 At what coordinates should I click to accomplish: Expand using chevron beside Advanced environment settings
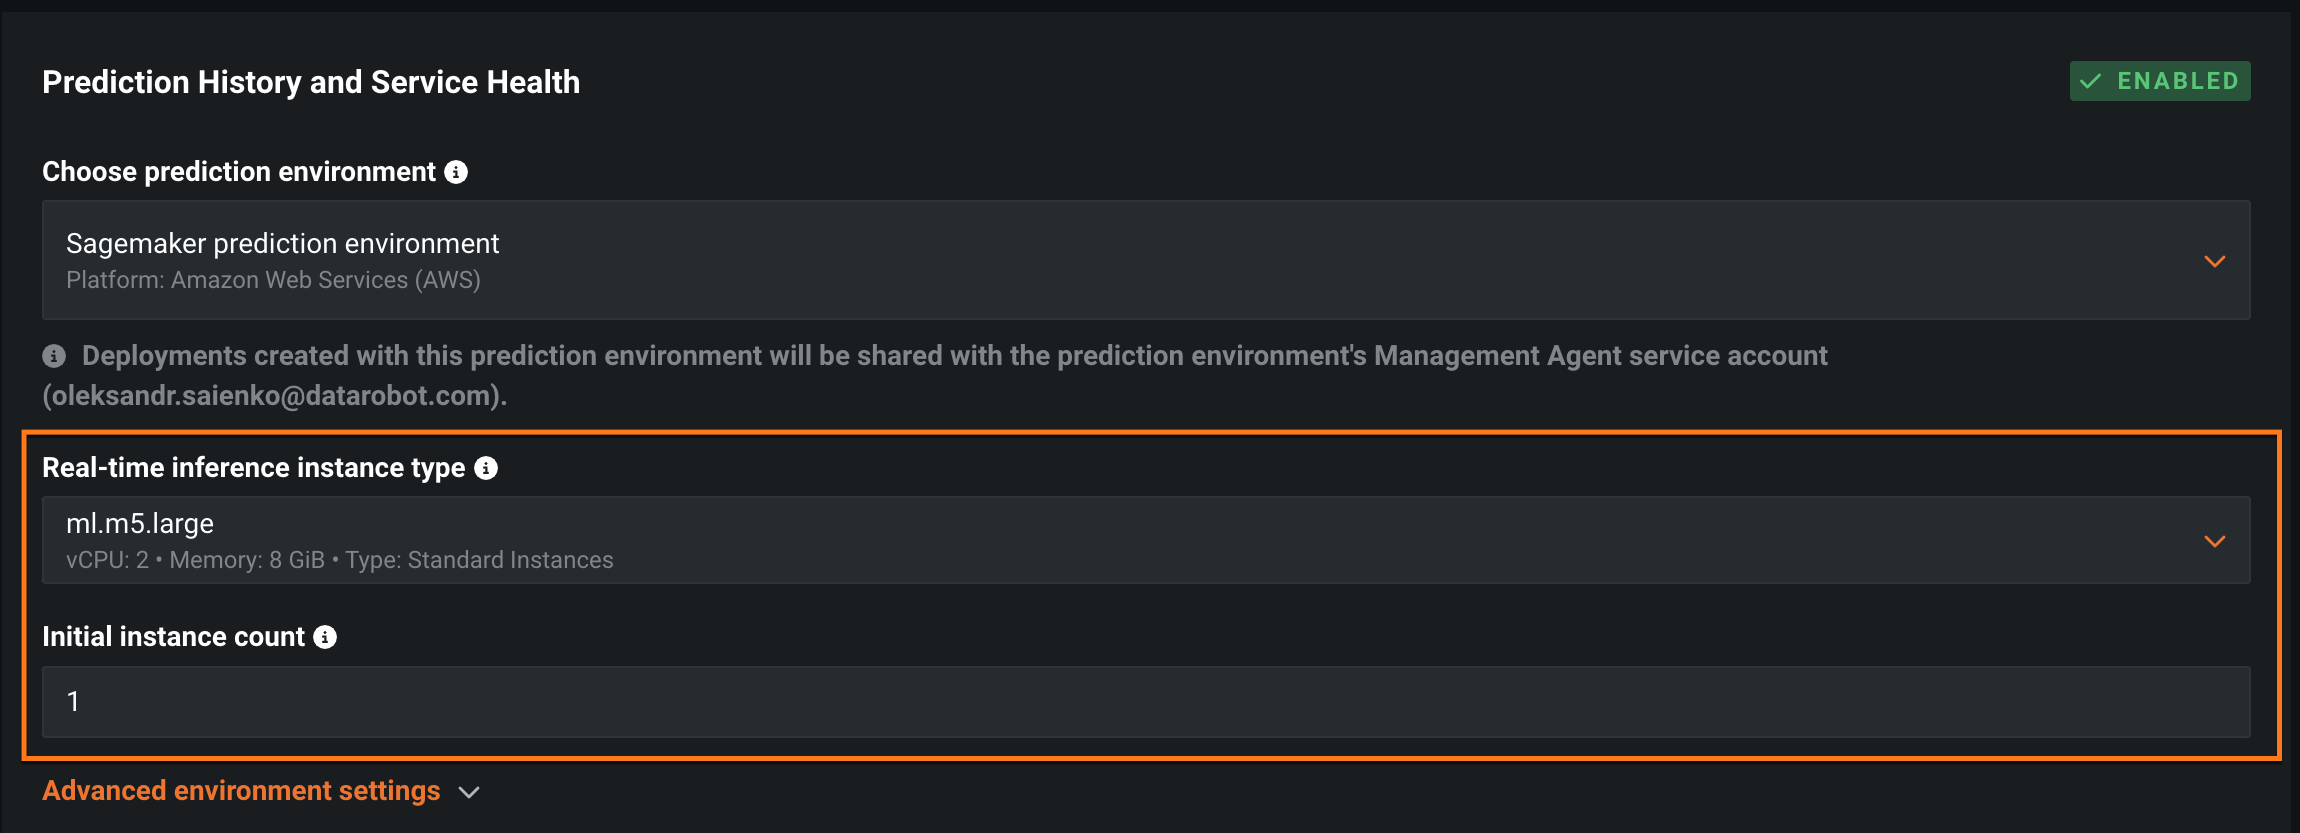(469, 792)
